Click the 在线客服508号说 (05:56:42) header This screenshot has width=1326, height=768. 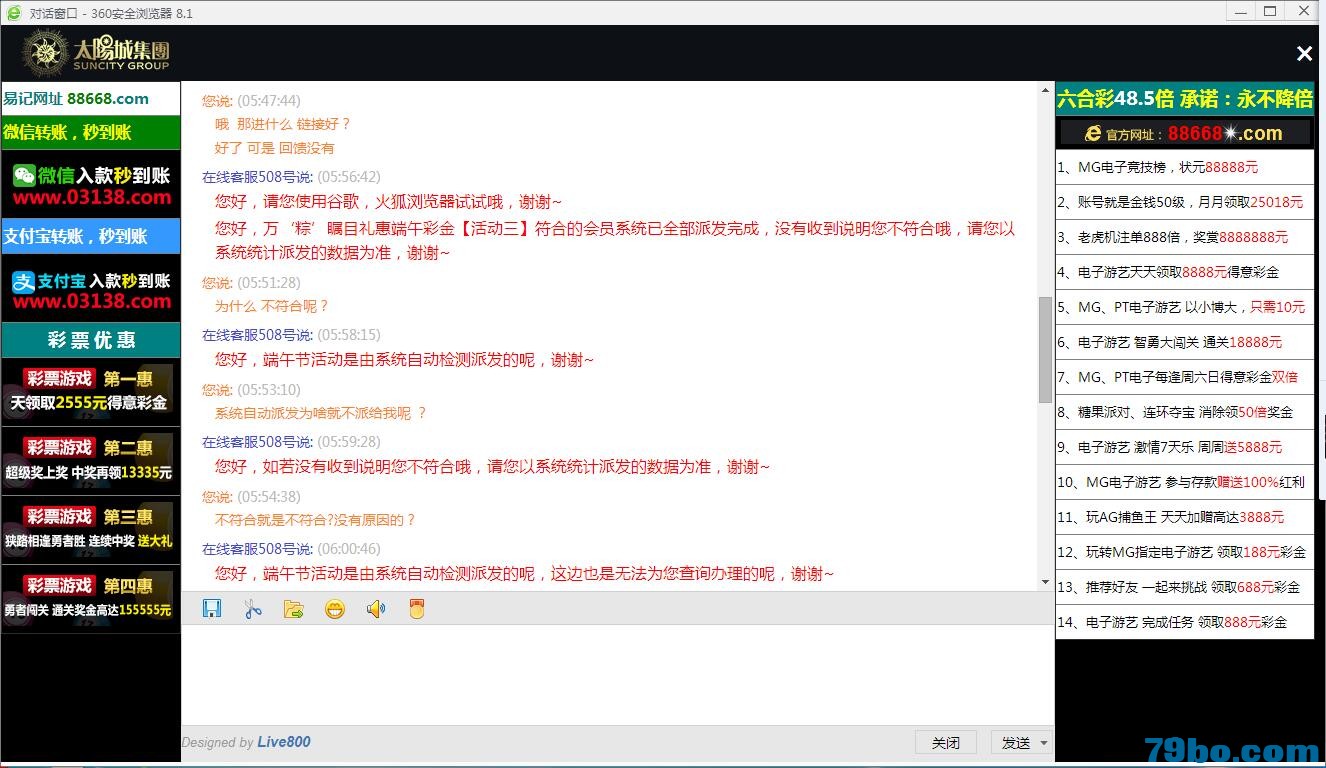click(x=291, y=177)
